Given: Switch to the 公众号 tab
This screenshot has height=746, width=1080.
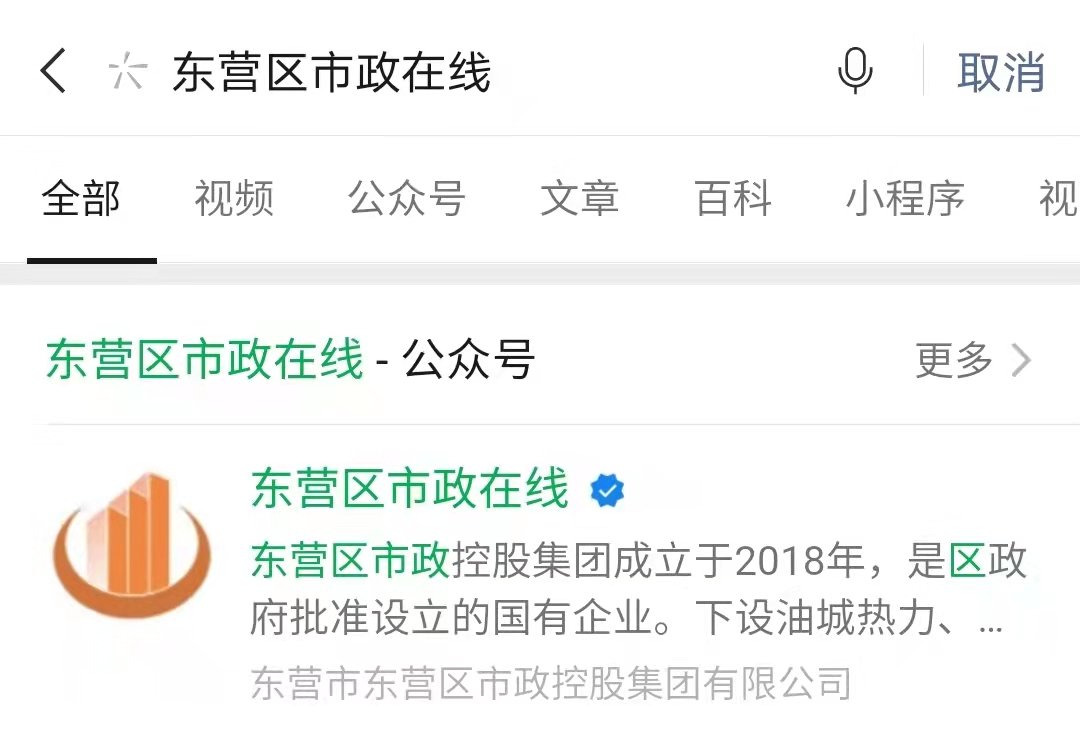Looking at the screenshot, I should coord(407,198).
